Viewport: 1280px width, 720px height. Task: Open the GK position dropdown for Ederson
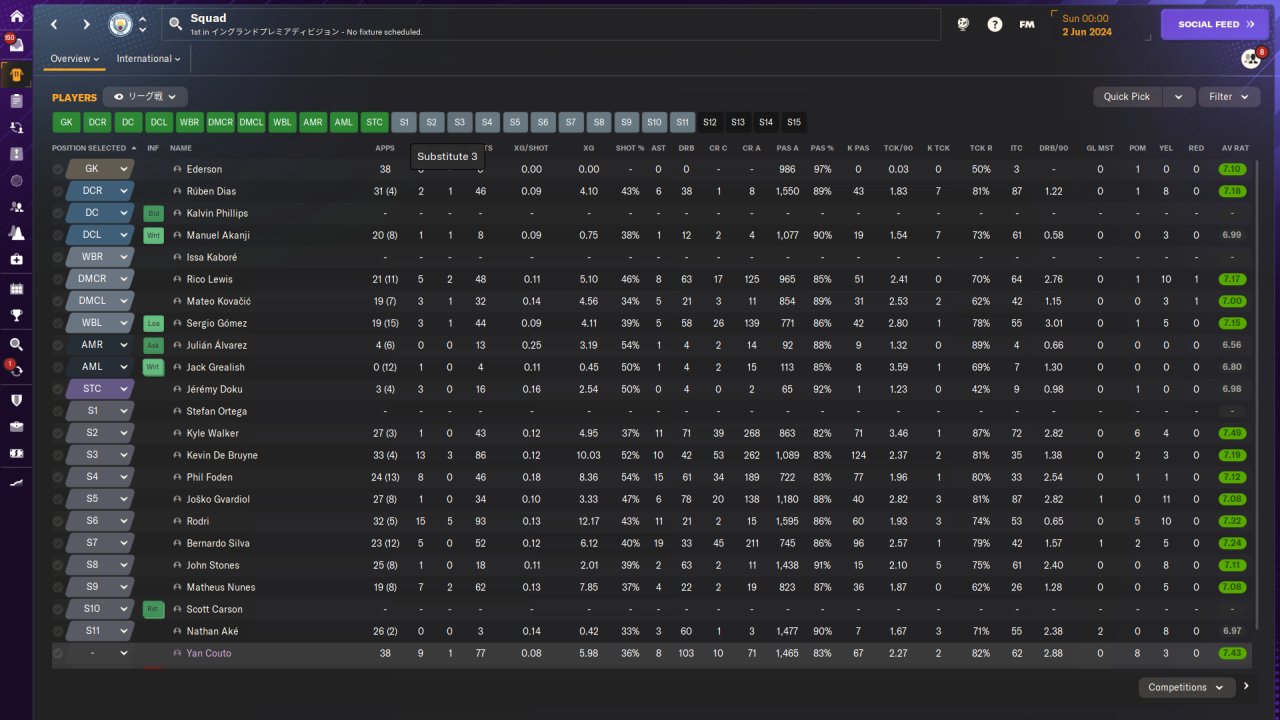click(x=100, y=169)
